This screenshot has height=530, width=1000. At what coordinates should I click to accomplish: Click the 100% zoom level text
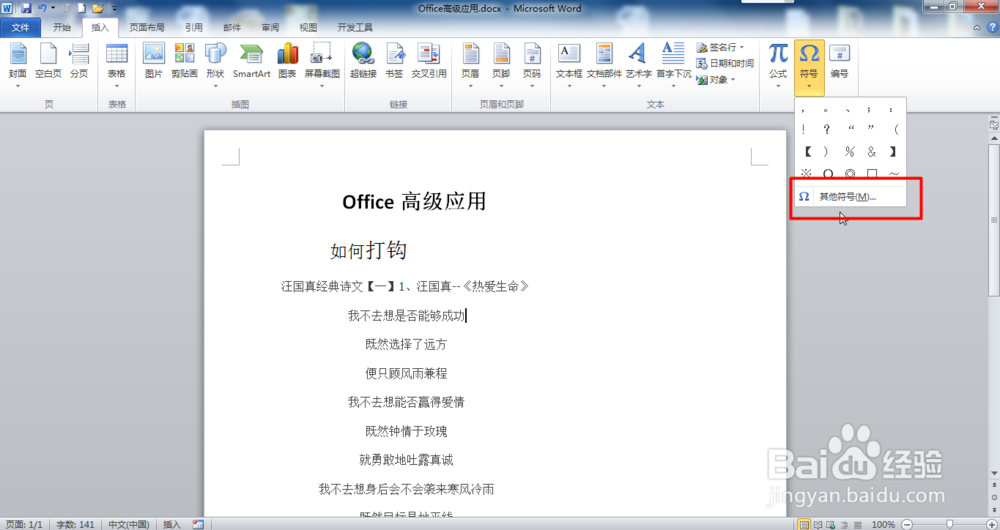click(x=883, y=524)
